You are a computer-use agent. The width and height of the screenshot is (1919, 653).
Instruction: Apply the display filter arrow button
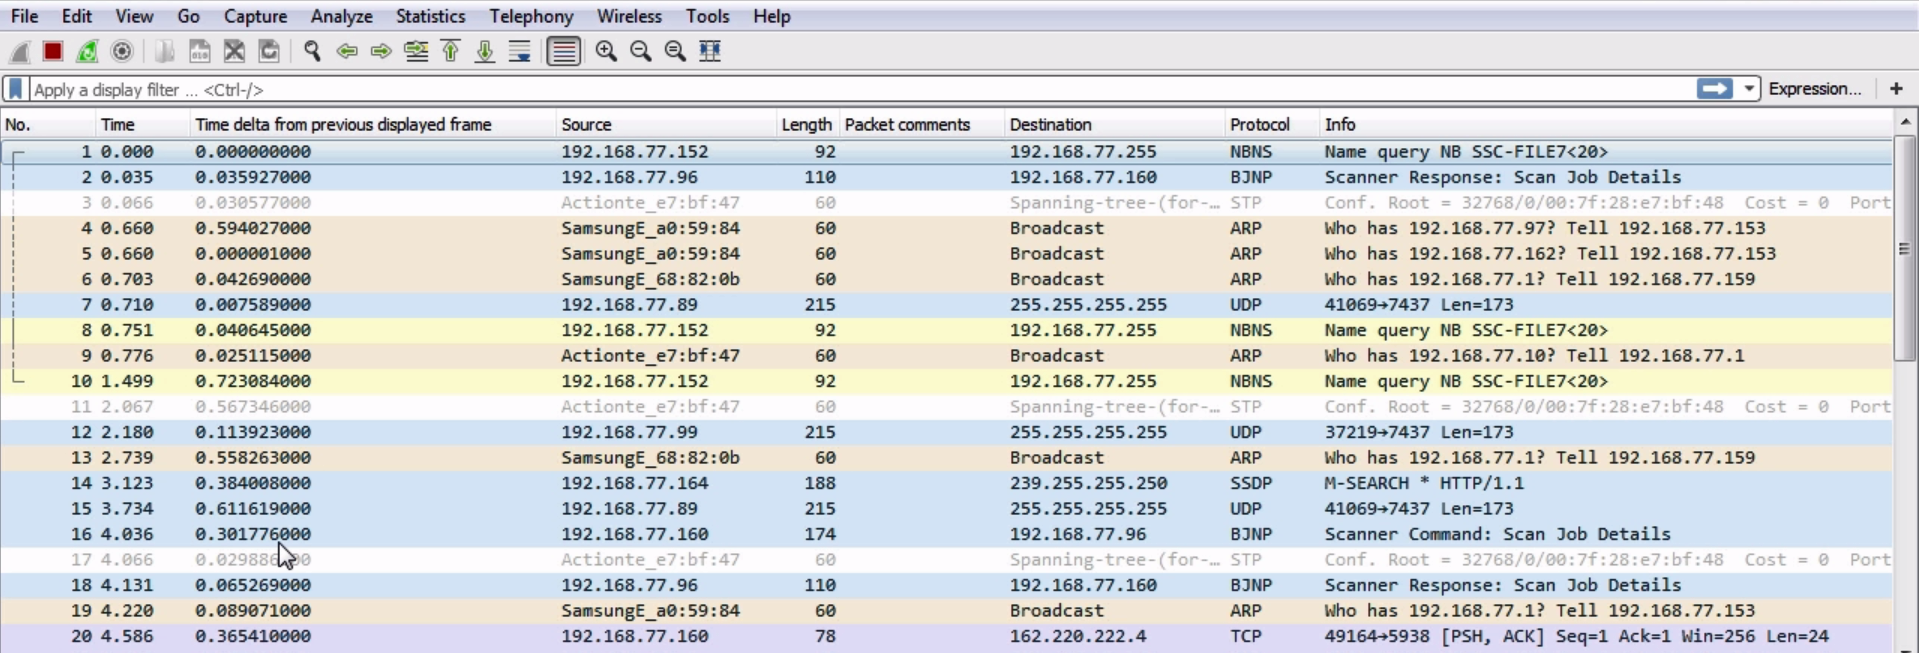(1714, 89)
